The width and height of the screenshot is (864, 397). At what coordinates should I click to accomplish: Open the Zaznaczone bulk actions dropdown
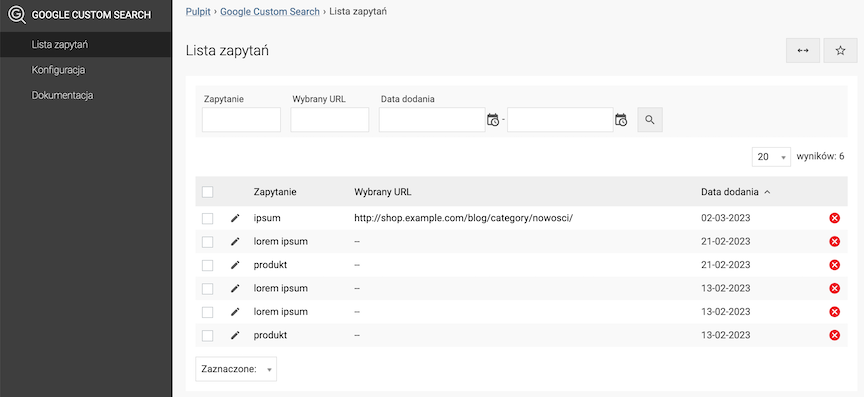[x=236, y=369]
